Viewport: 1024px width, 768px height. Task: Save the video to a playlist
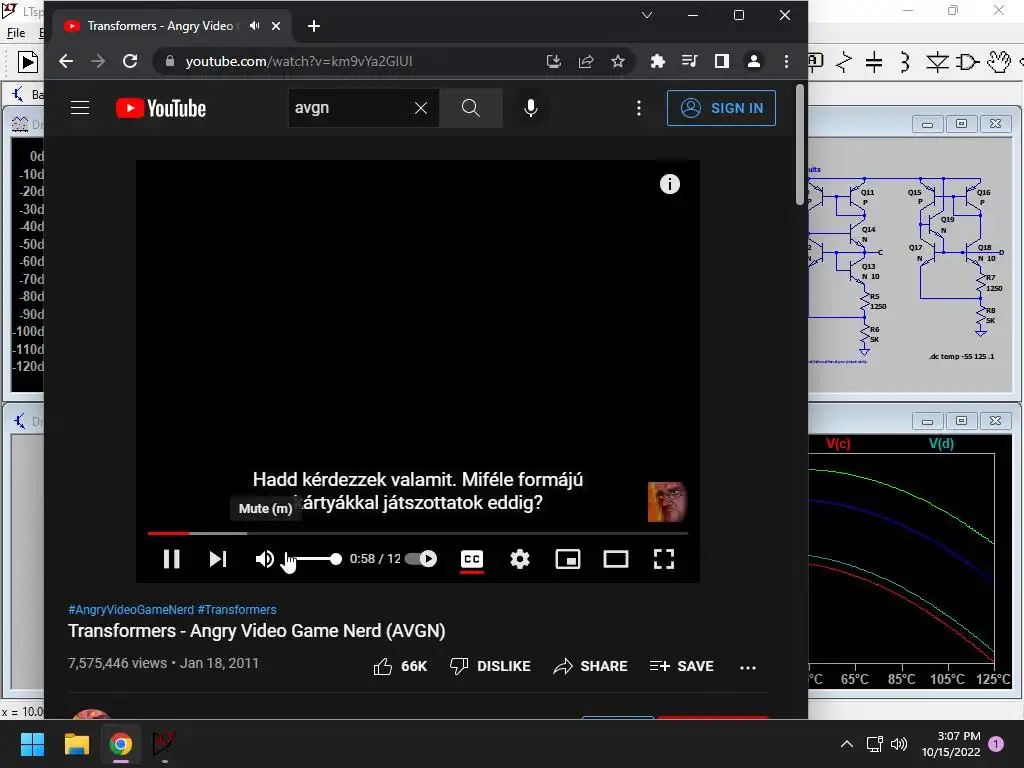click(x=681, y=666)
